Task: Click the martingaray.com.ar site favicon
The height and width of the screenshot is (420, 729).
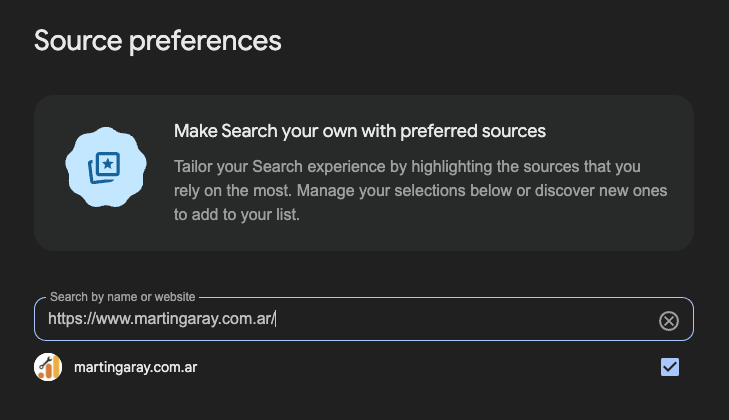Action: pyautogui.click(x=48, y=367)
